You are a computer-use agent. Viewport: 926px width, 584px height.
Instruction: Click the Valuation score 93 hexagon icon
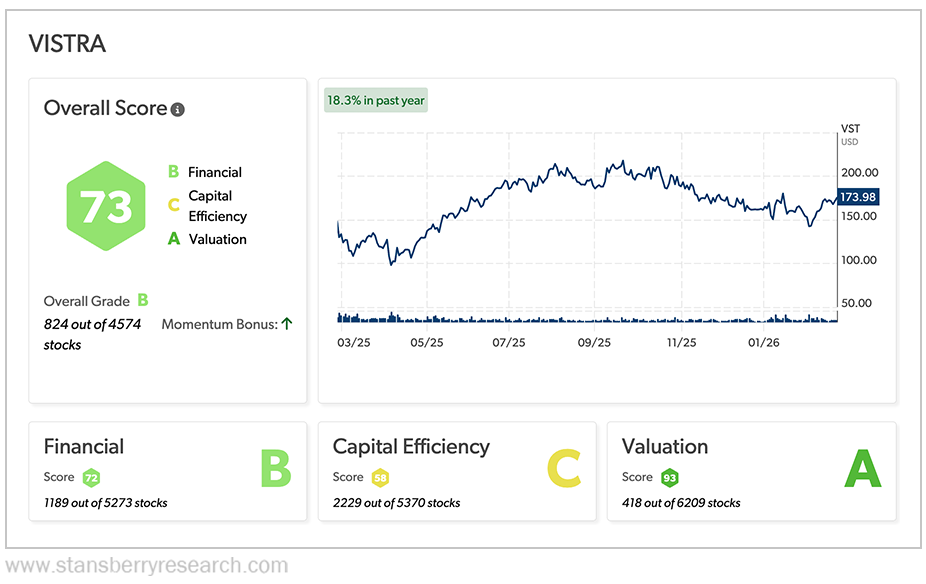point(668,478)
